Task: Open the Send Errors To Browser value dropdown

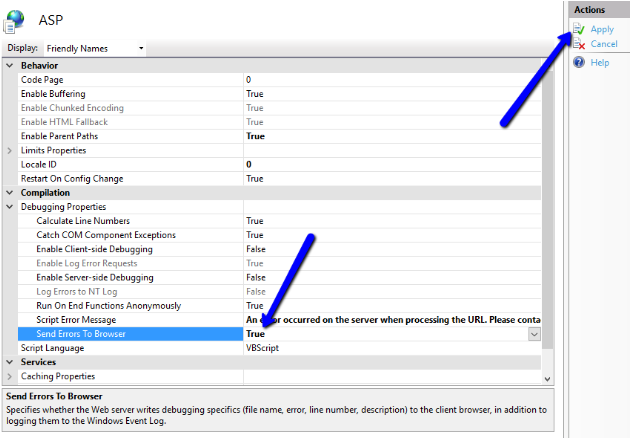Action: 534,334
